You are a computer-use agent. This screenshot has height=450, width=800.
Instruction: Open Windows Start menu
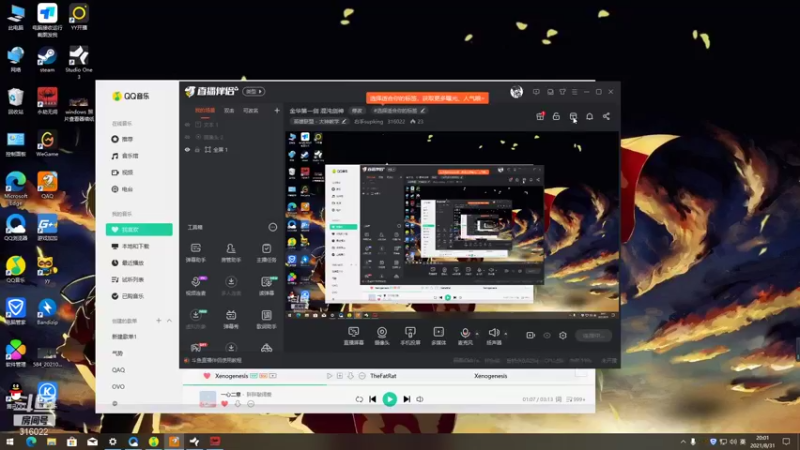tap(10, 441)
